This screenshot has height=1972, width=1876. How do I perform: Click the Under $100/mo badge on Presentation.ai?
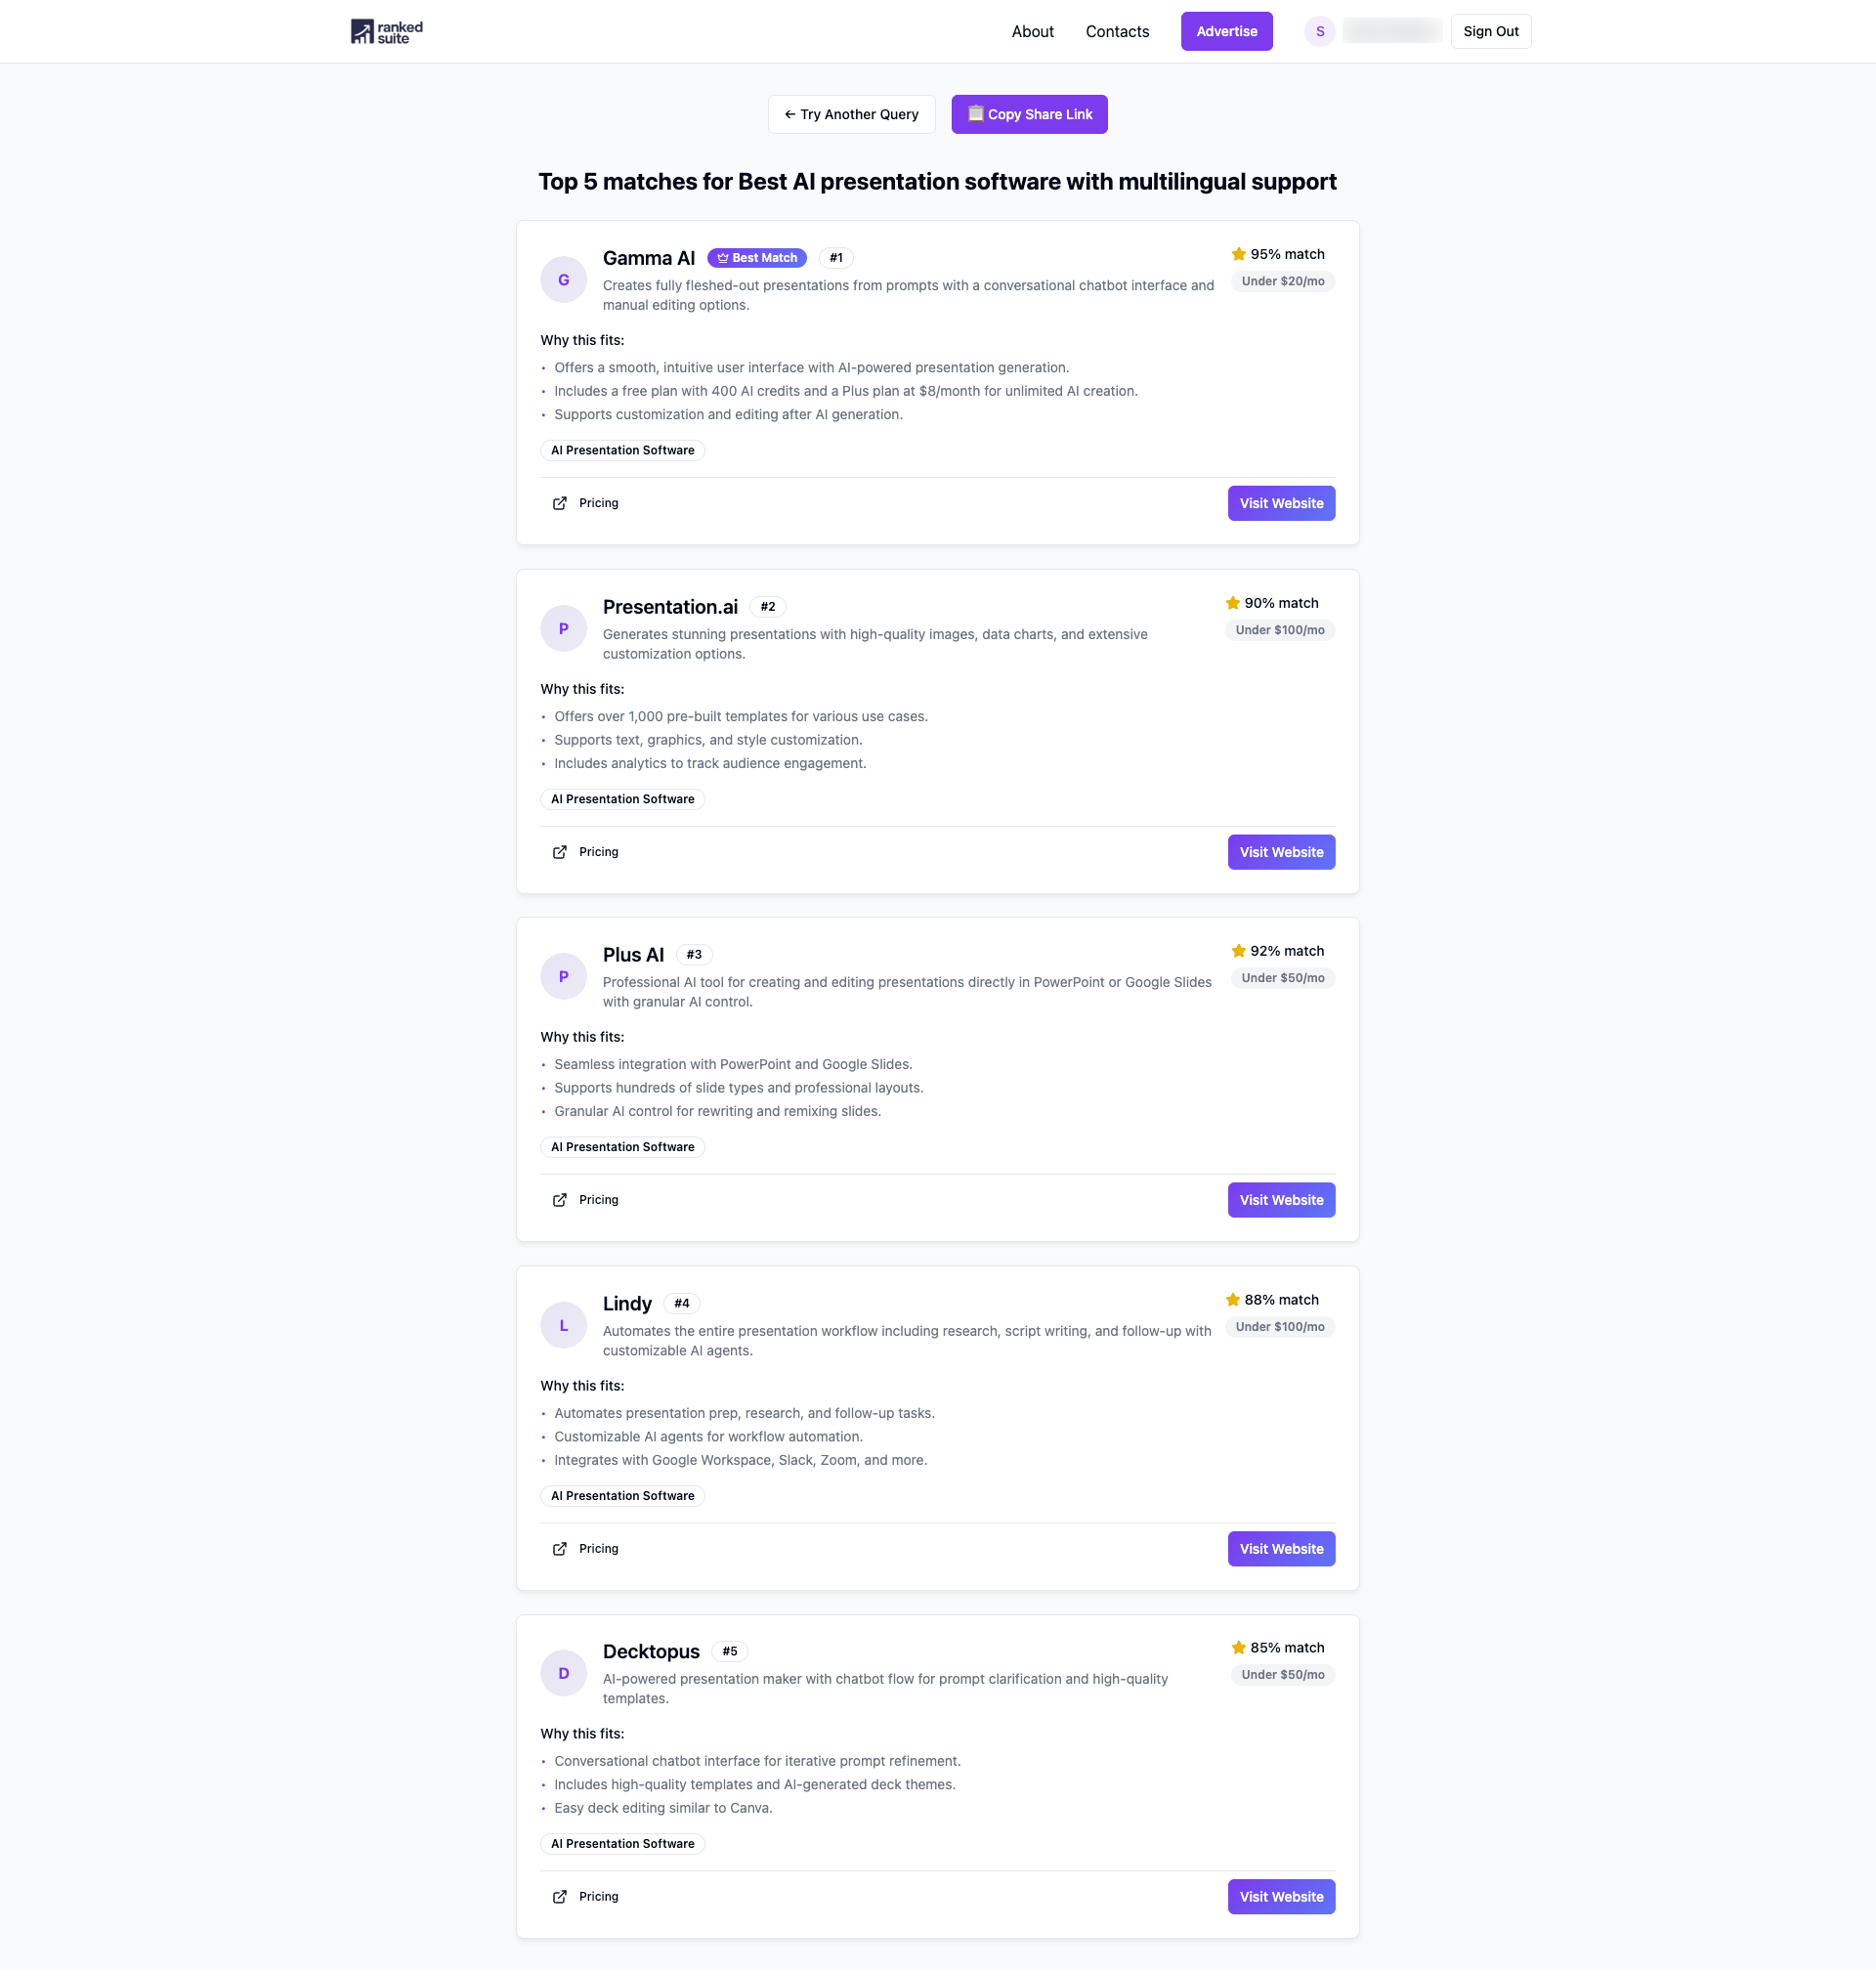(1279, 630)
